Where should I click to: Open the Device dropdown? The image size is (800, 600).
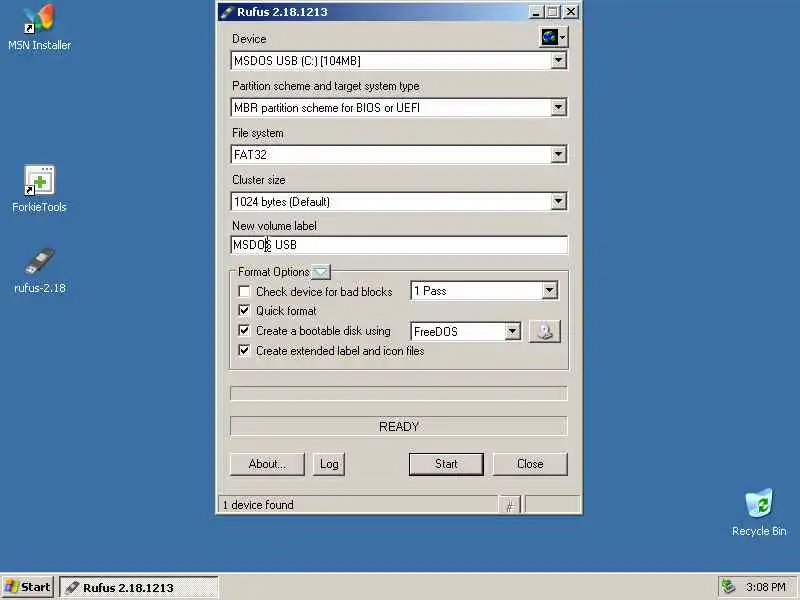pyautogui.click(x=399, y=61)
